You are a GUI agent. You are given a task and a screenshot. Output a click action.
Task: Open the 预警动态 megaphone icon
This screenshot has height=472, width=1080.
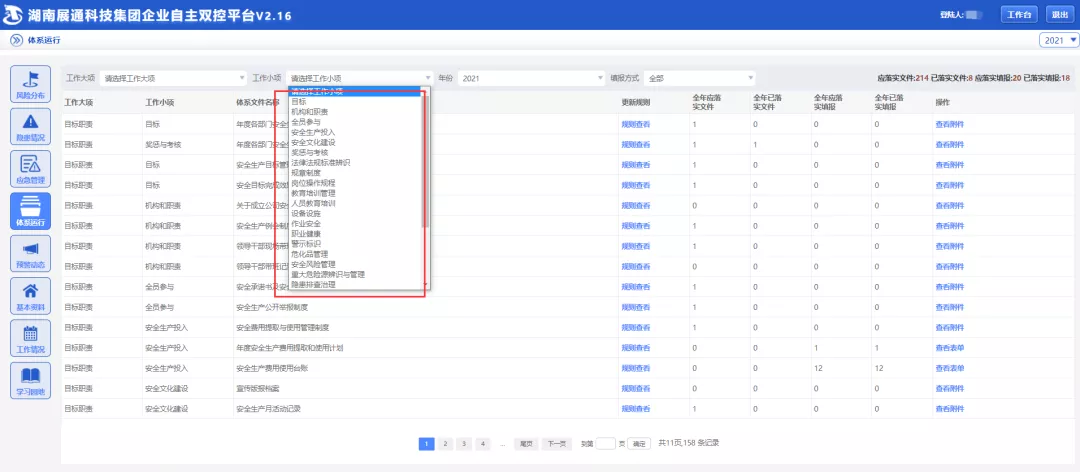tap(31, 254)
